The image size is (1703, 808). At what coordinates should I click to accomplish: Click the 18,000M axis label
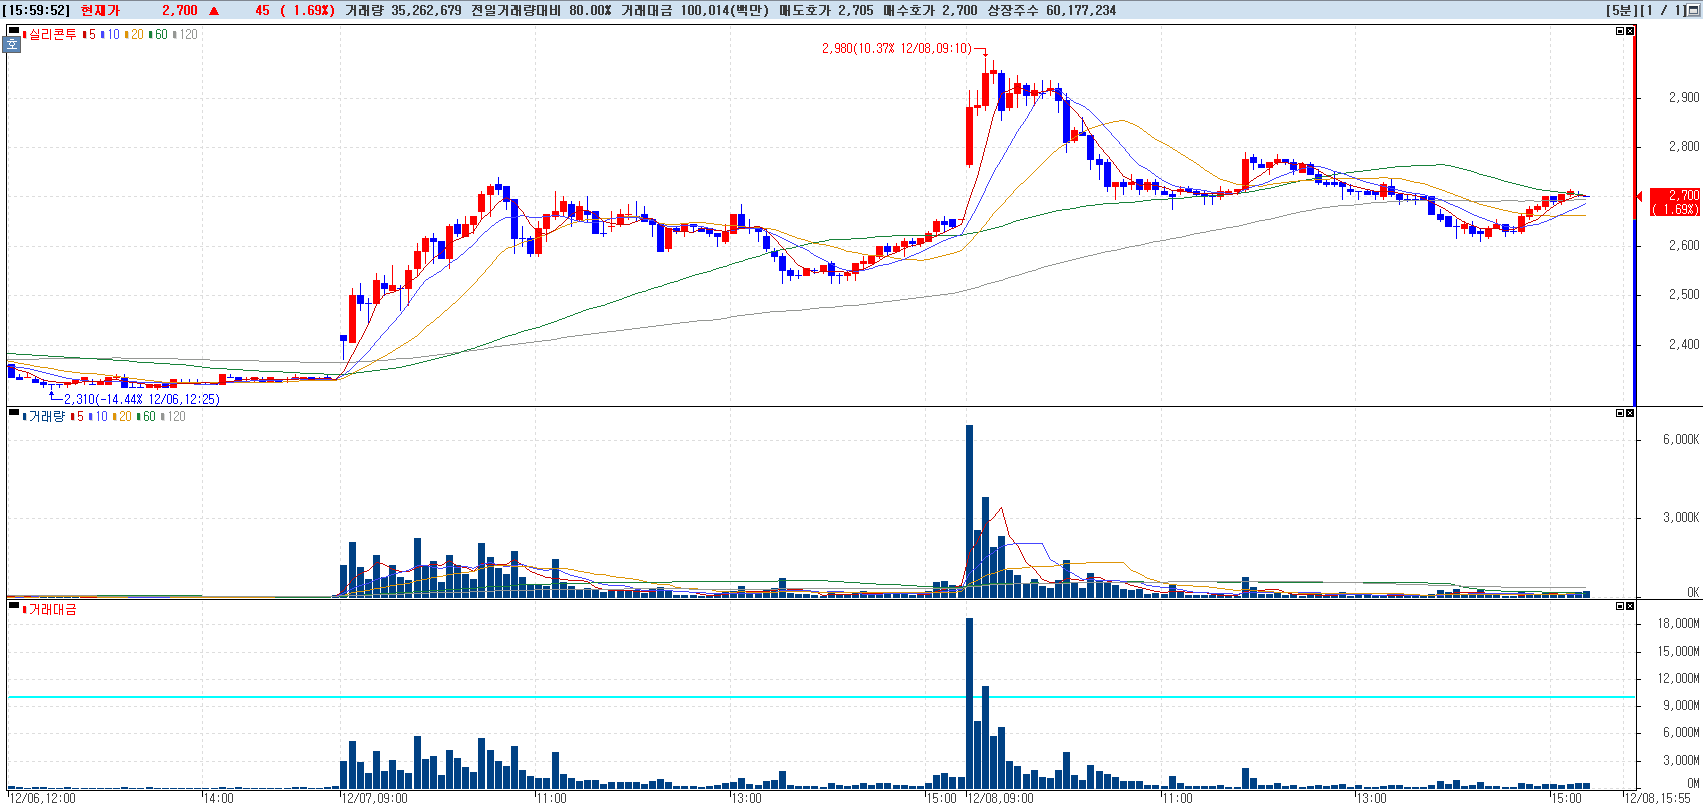1678,623
